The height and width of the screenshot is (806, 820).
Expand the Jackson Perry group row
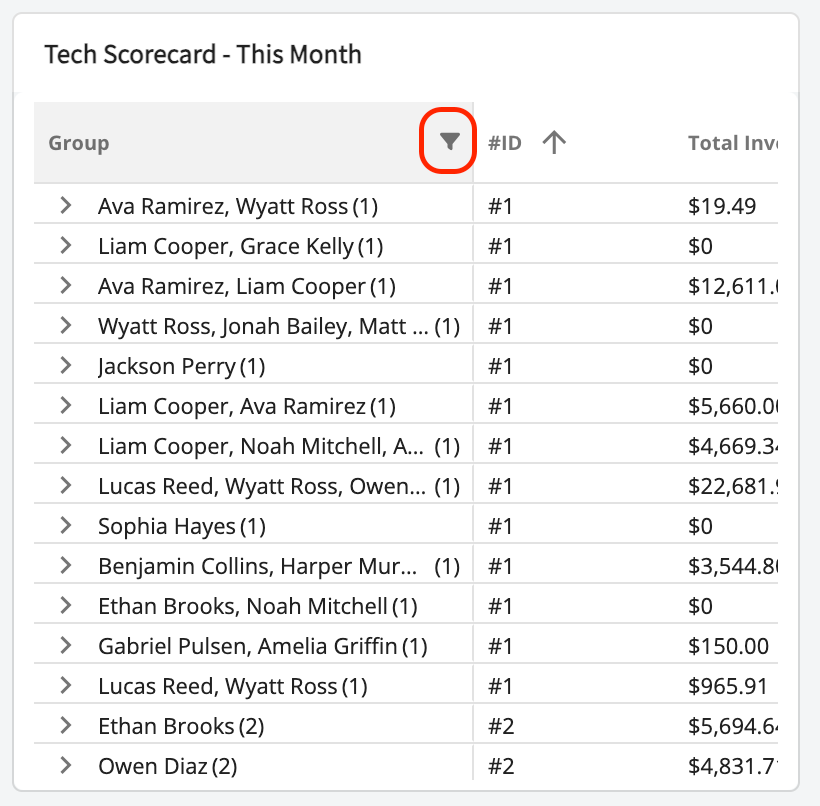click(x=65, y=365)
